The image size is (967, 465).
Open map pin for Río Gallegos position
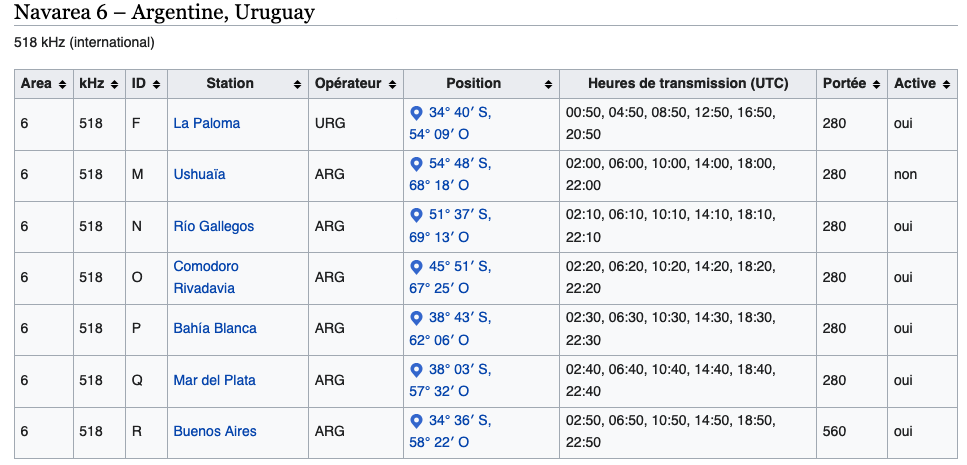pos(416,215)
